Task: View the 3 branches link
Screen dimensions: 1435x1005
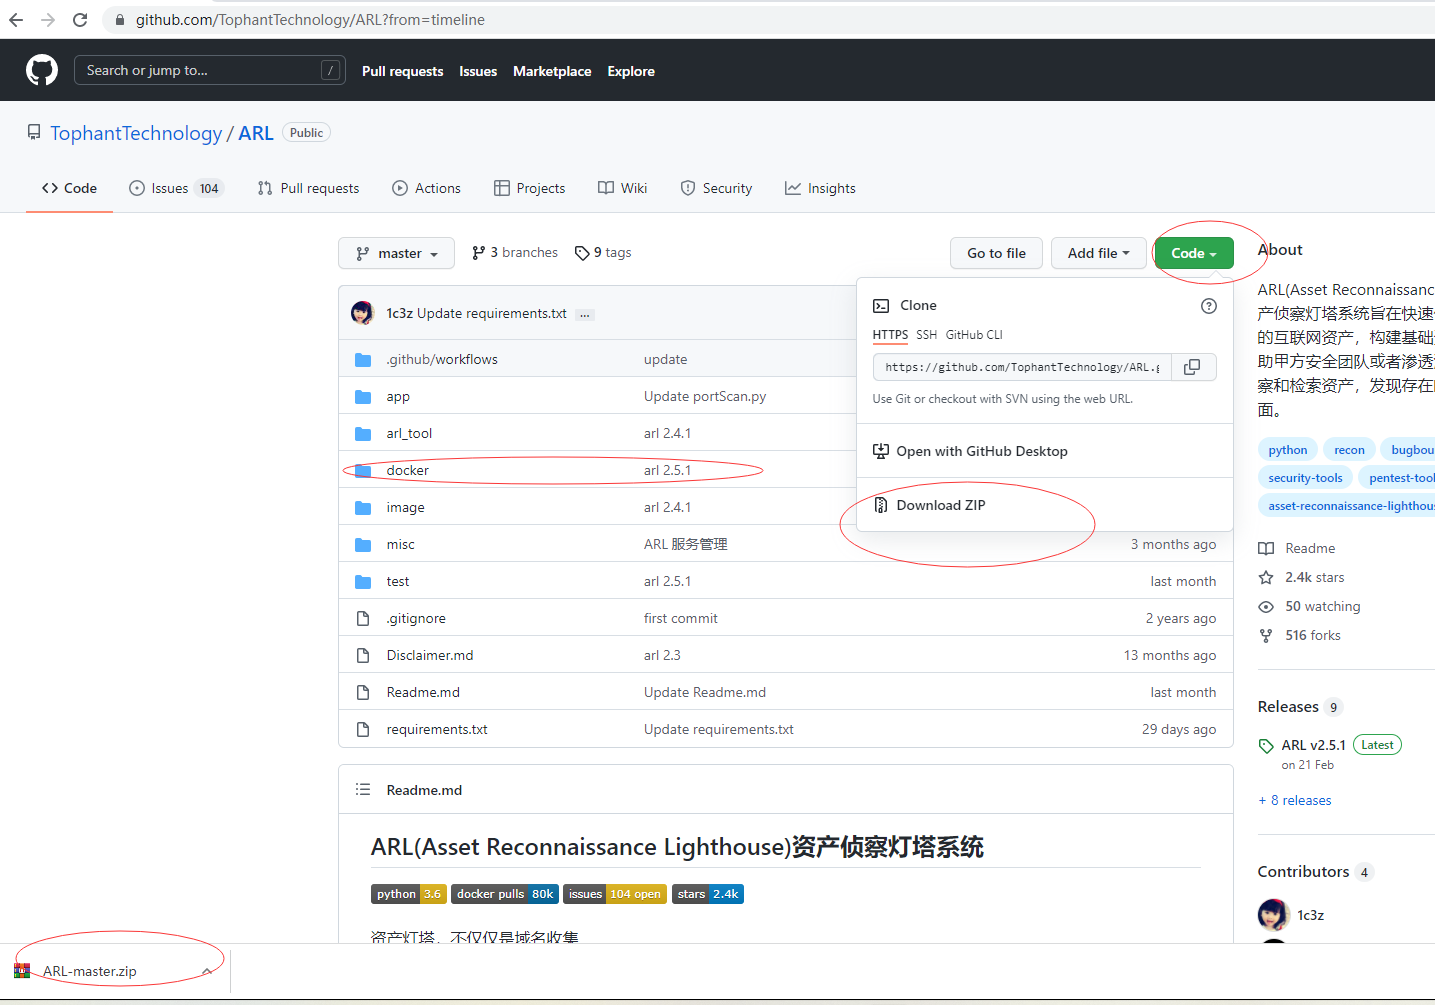Action: pyautogui.click(x=515, y=253)
